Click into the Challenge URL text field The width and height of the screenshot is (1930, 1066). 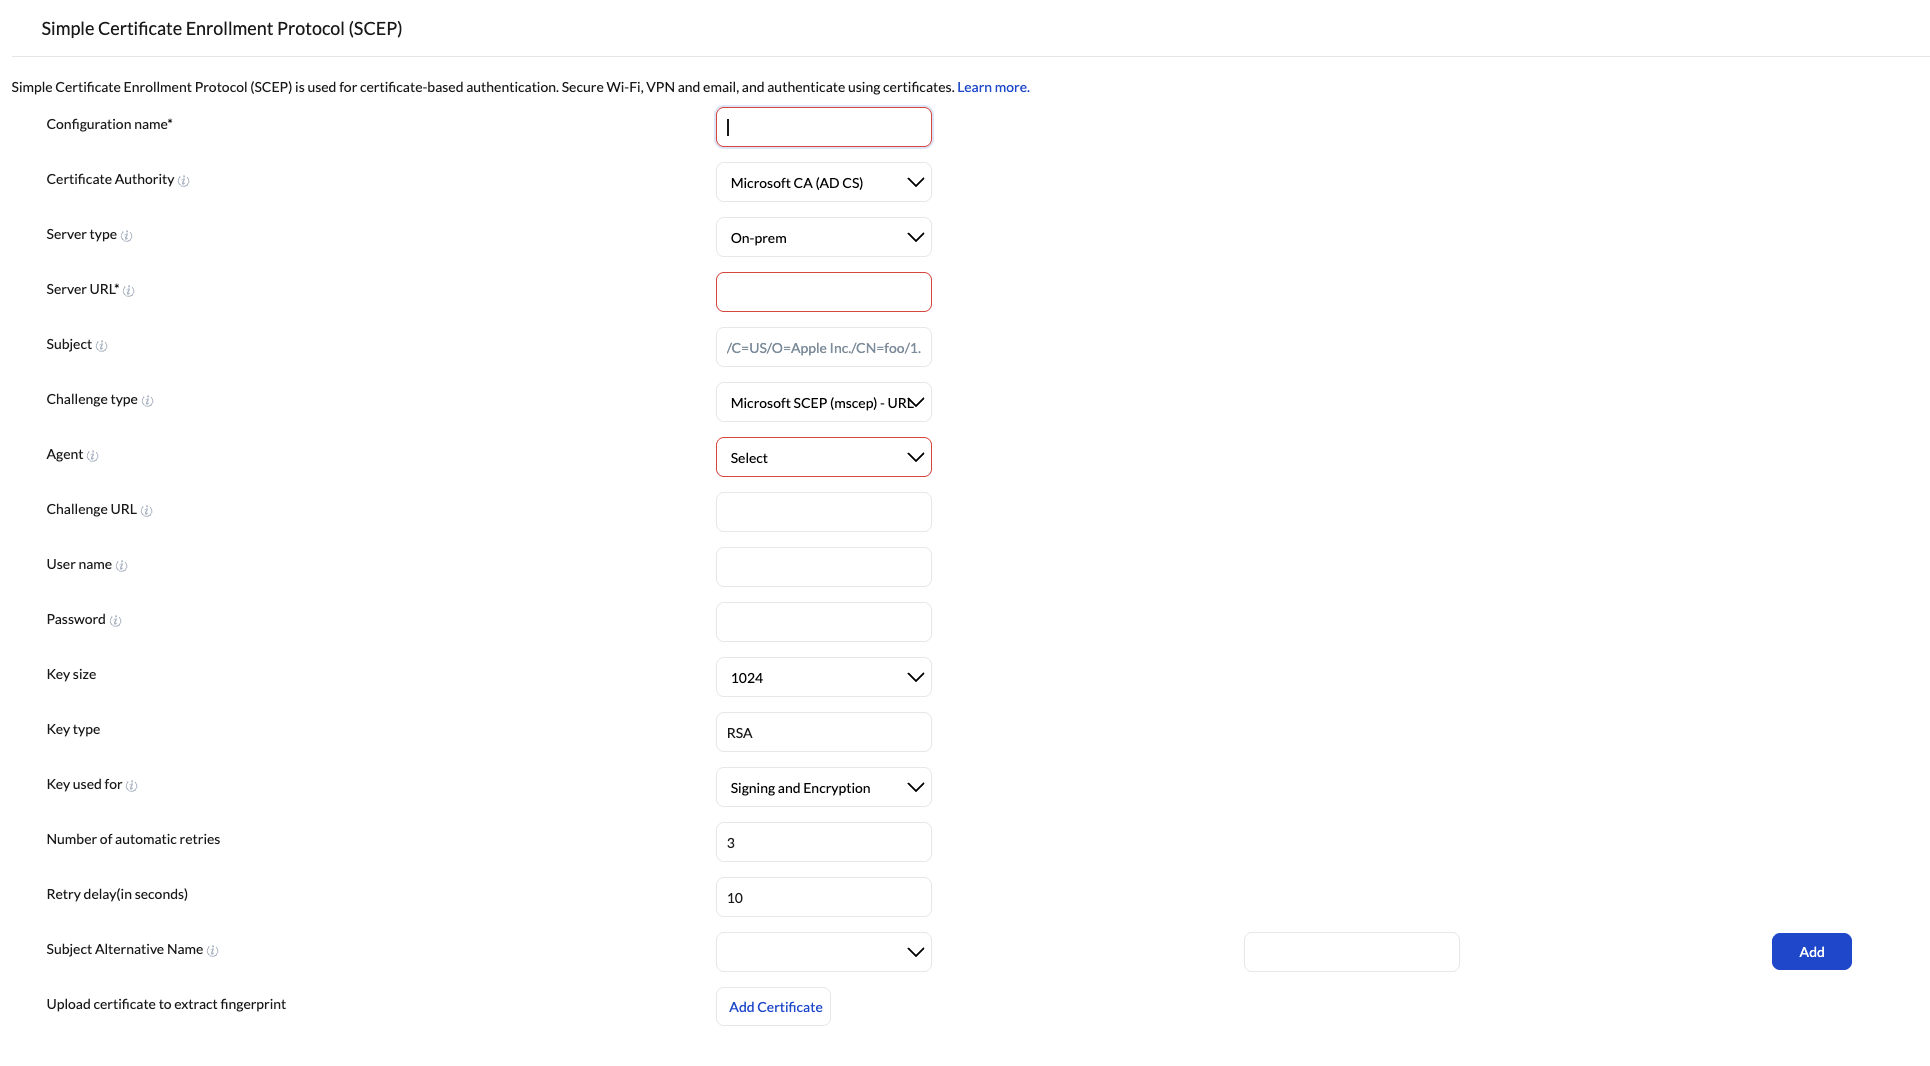[x=823, y=512]
